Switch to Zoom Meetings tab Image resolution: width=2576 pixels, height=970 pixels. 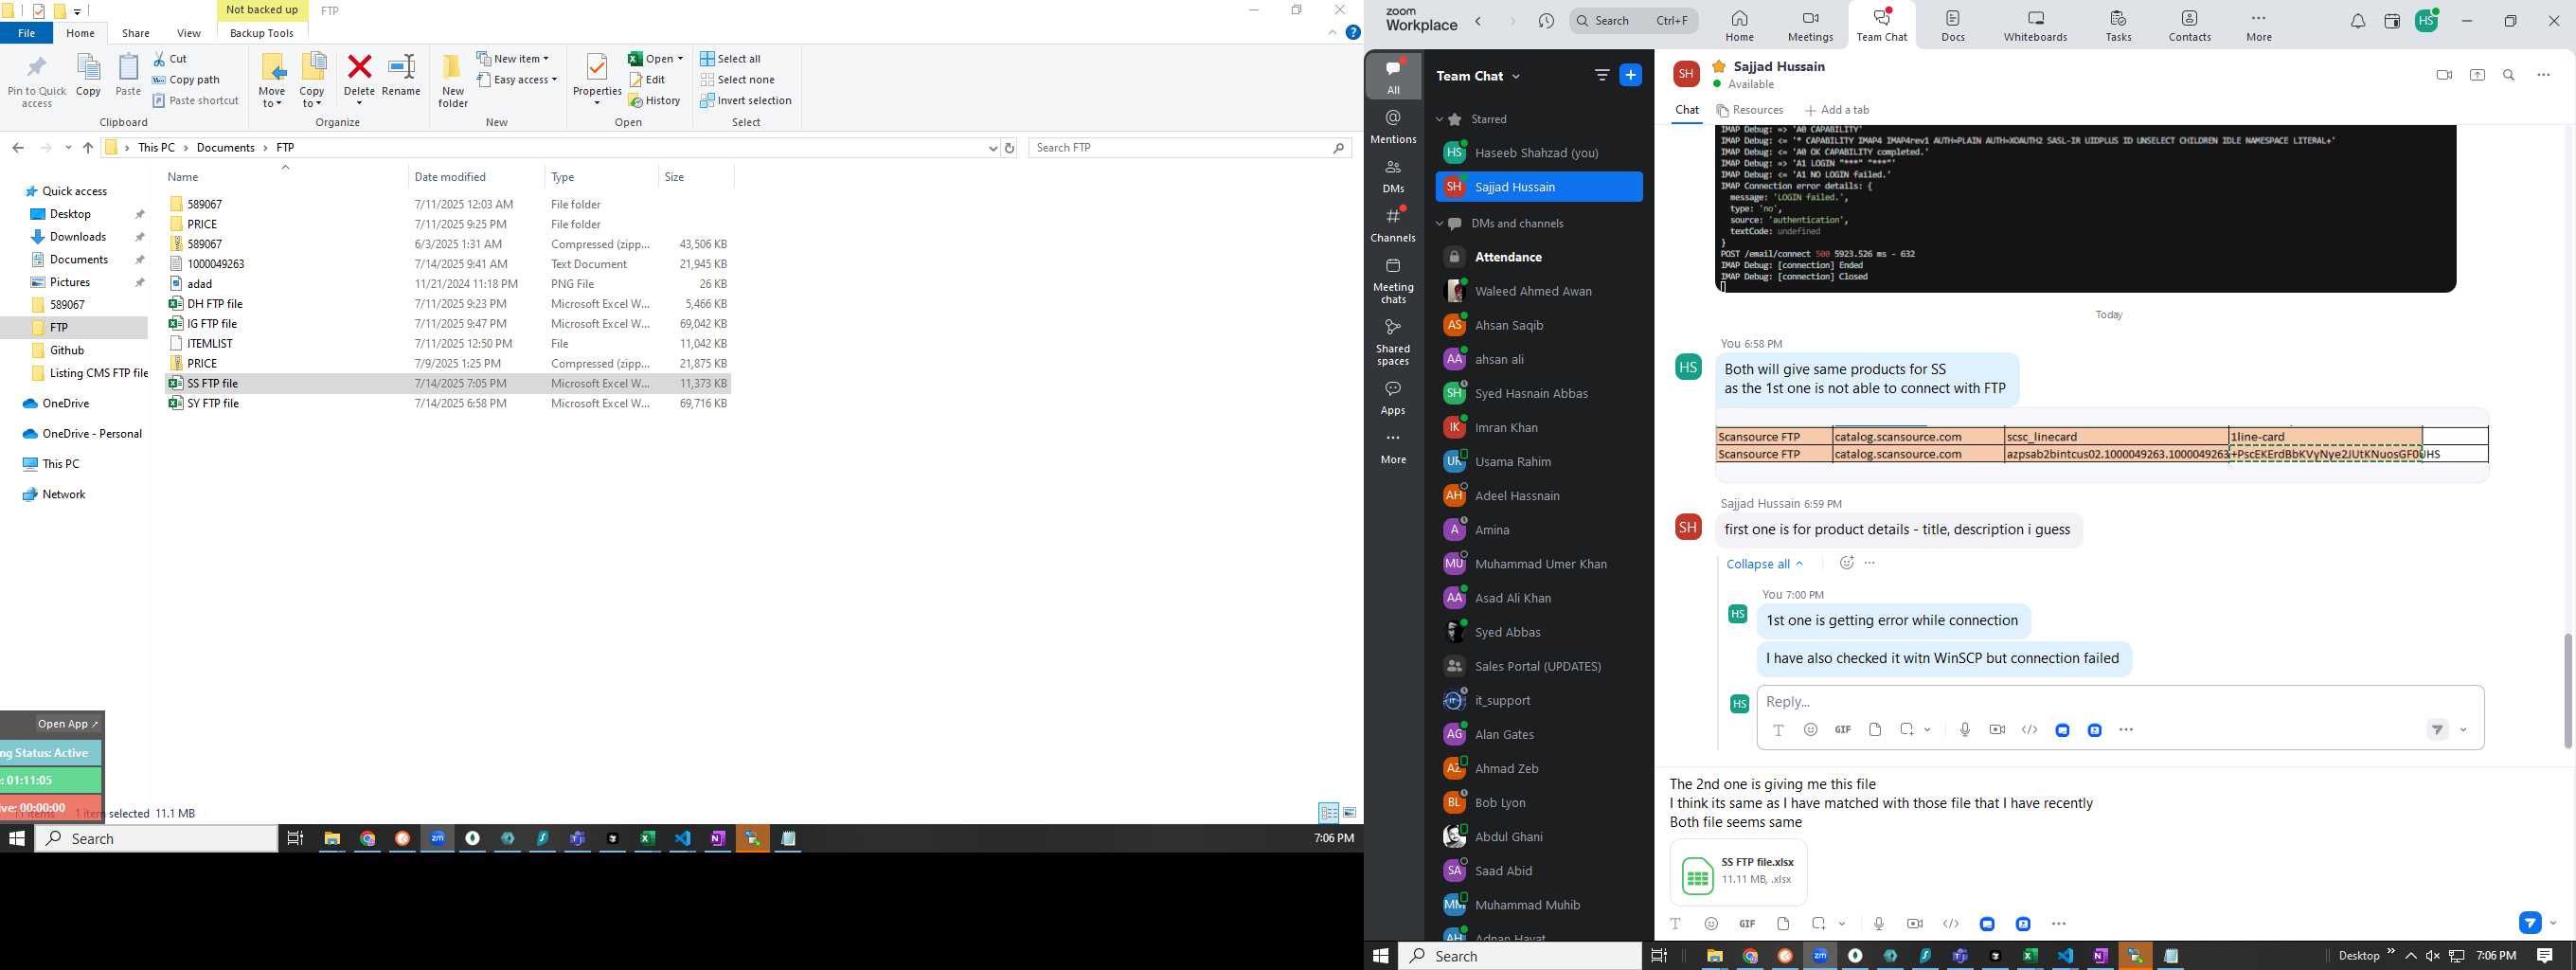pyautogui.click(x=1810, y=26)
